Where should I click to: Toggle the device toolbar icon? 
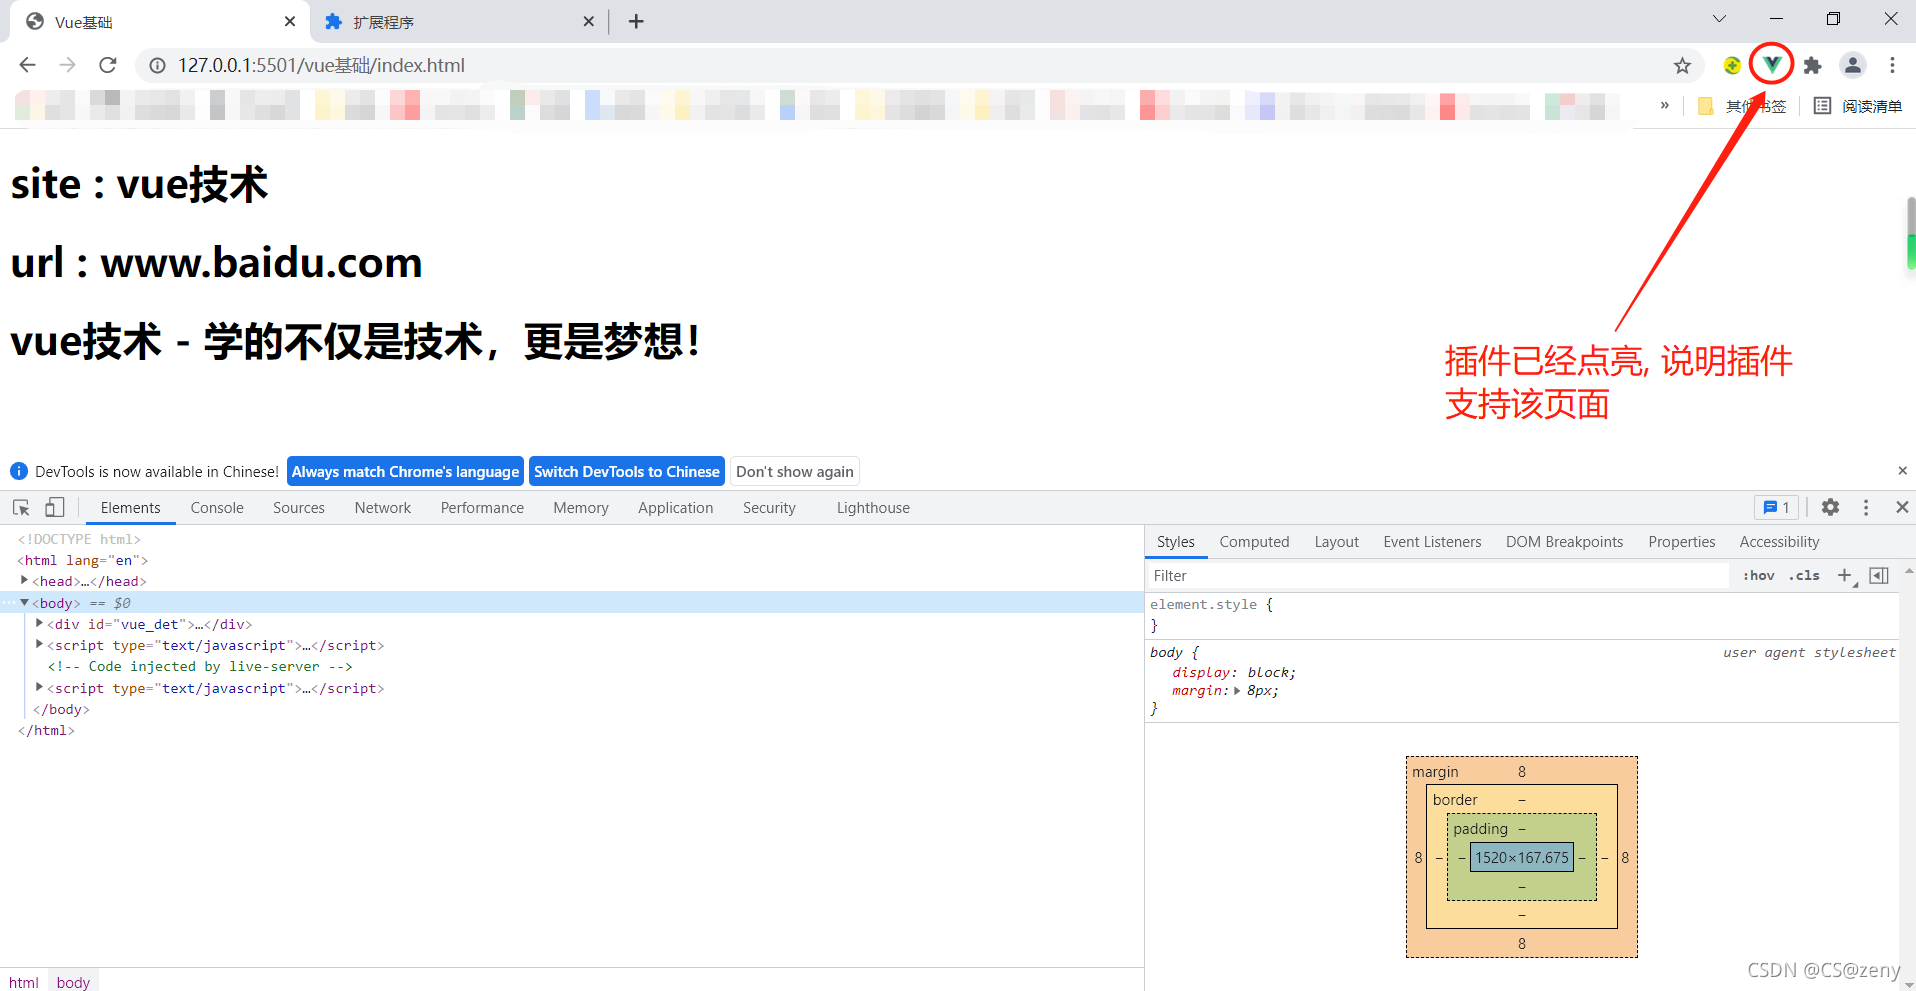tap(55, 507)
